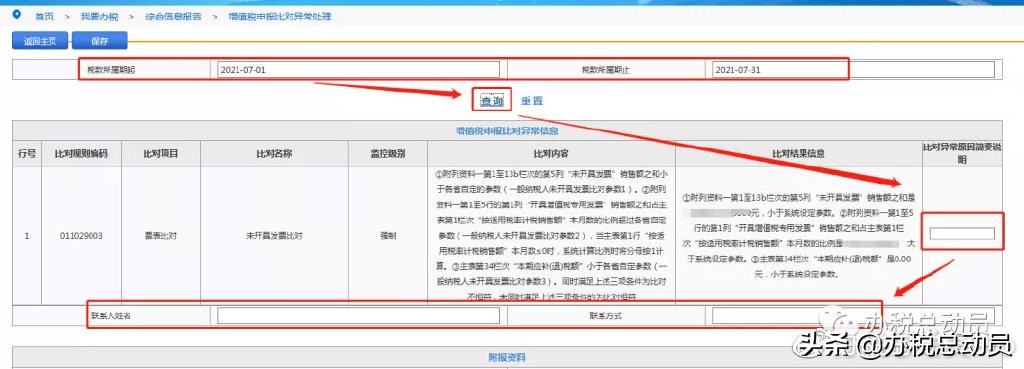This screenshot has height=369, width=1024.
Task: Click the 重置 button
Action: [x=532, y=101]
